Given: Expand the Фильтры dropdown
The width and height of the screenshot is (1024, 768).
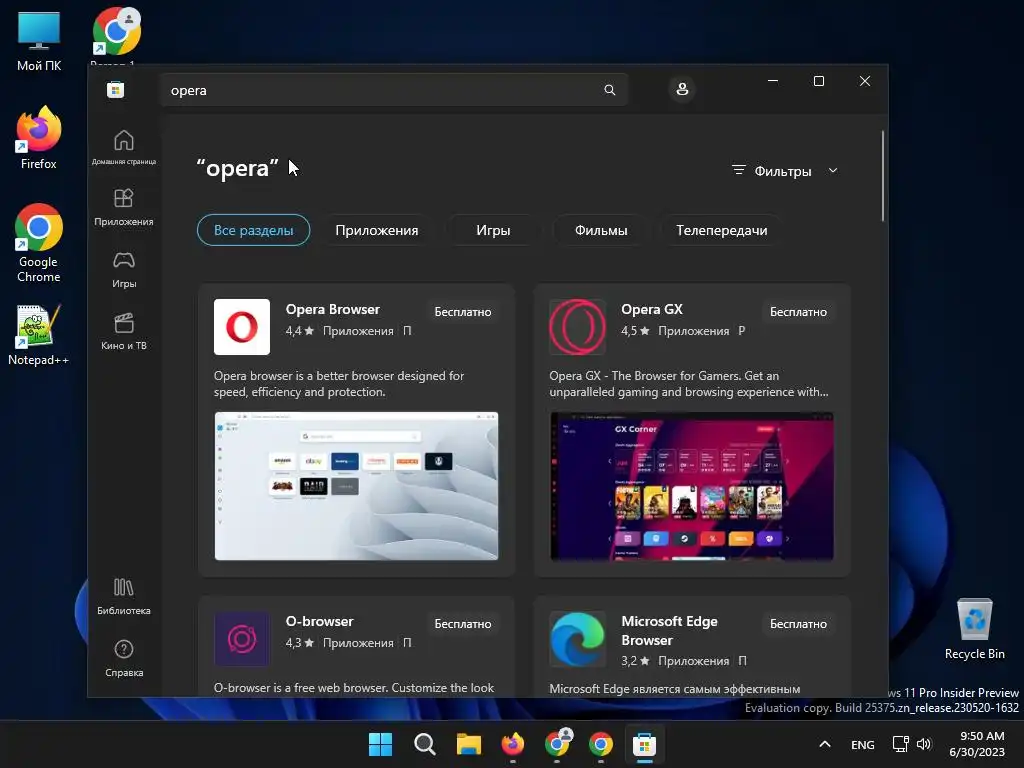Looking at the screenshot, I should [785, 171].
